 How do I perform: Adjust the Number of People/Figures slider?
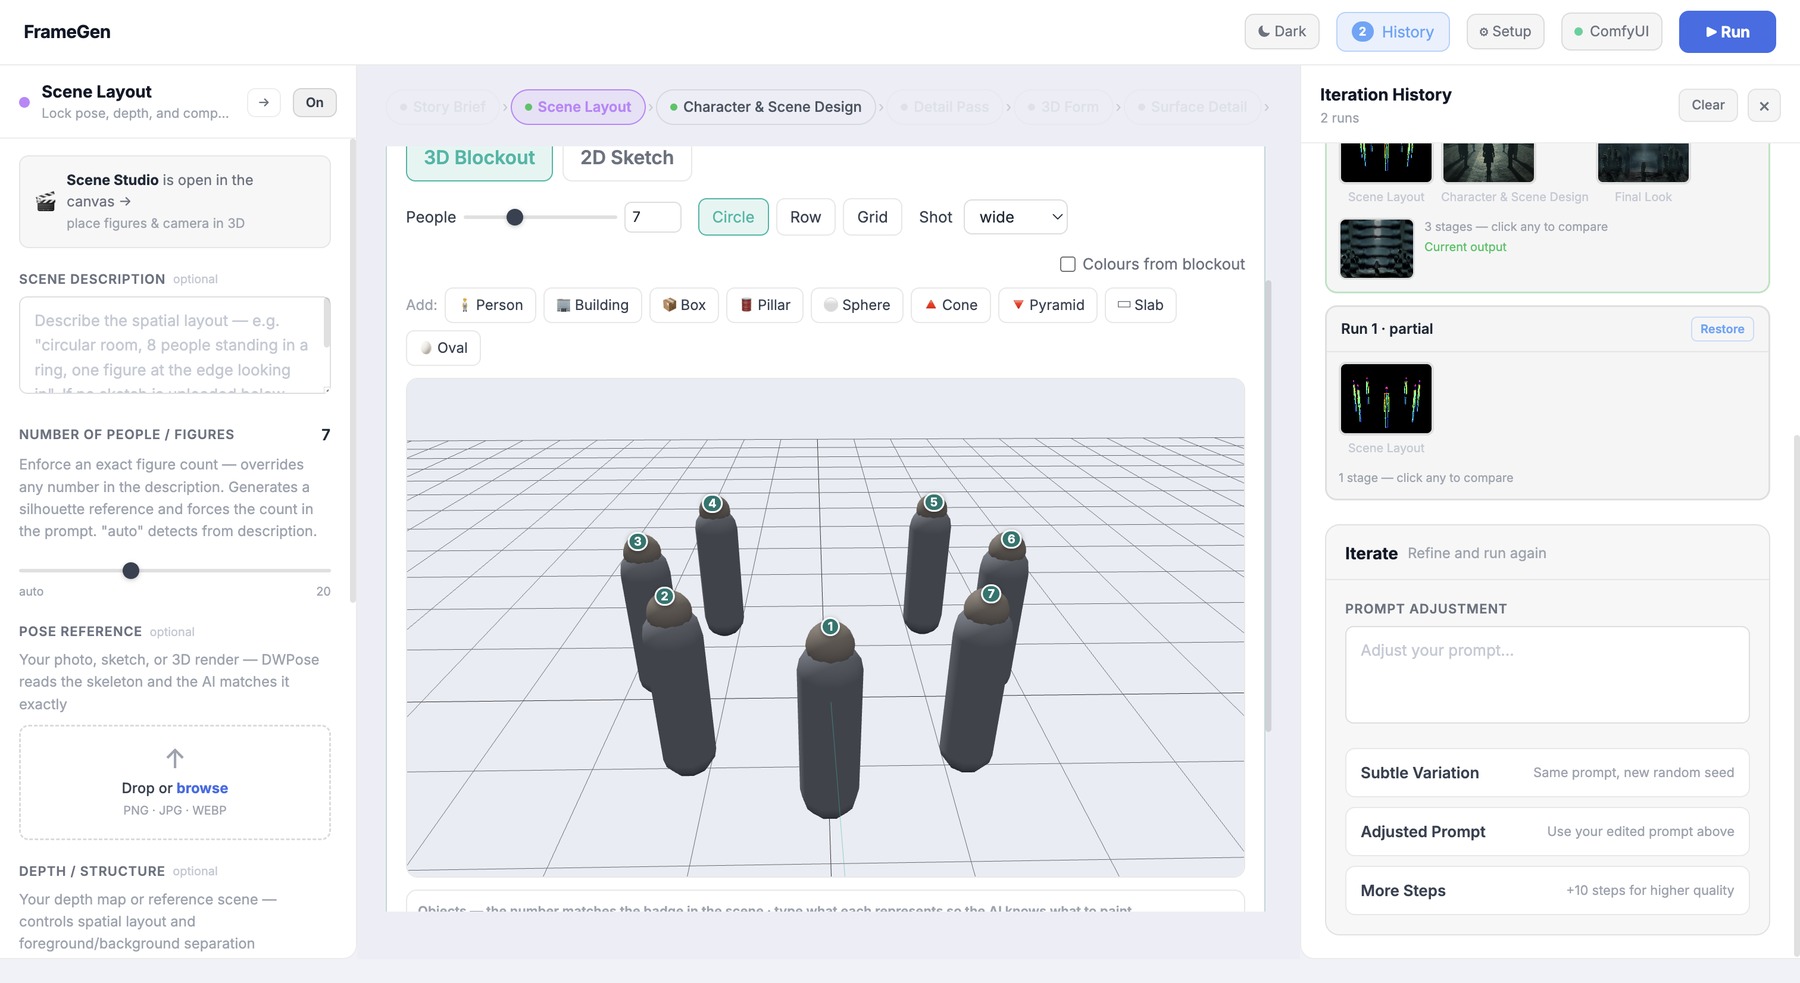(x=131, y=571)
